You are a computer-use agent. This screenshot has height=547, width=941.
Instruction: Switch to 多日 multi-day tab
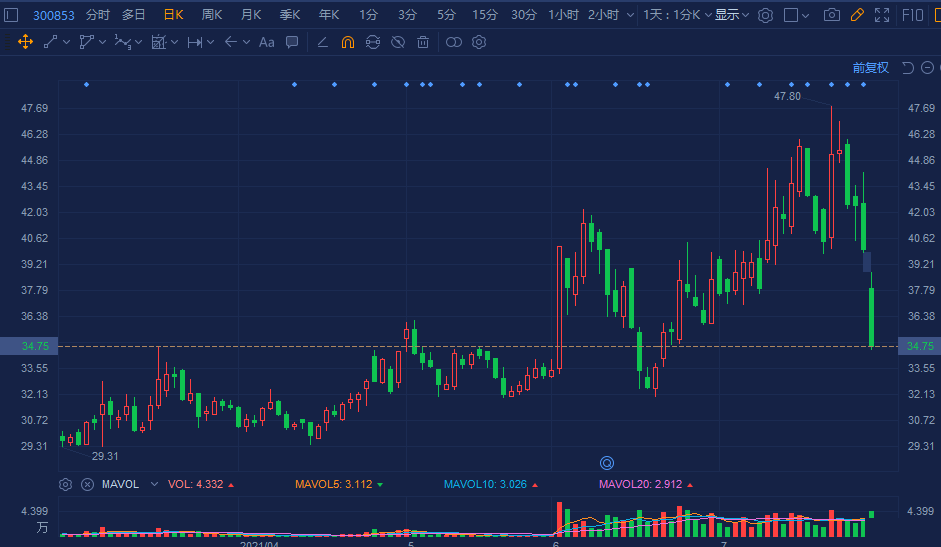(x=134, y=15)
